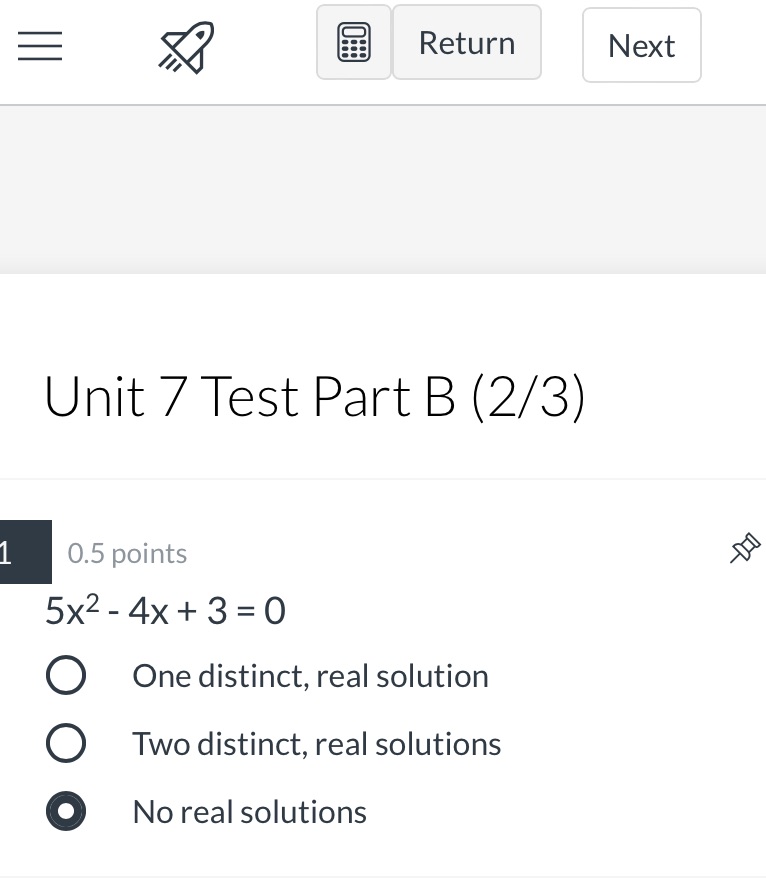Click the selected "No real solutions" radio
Screen dimensions: 766x880
[66, 811]
